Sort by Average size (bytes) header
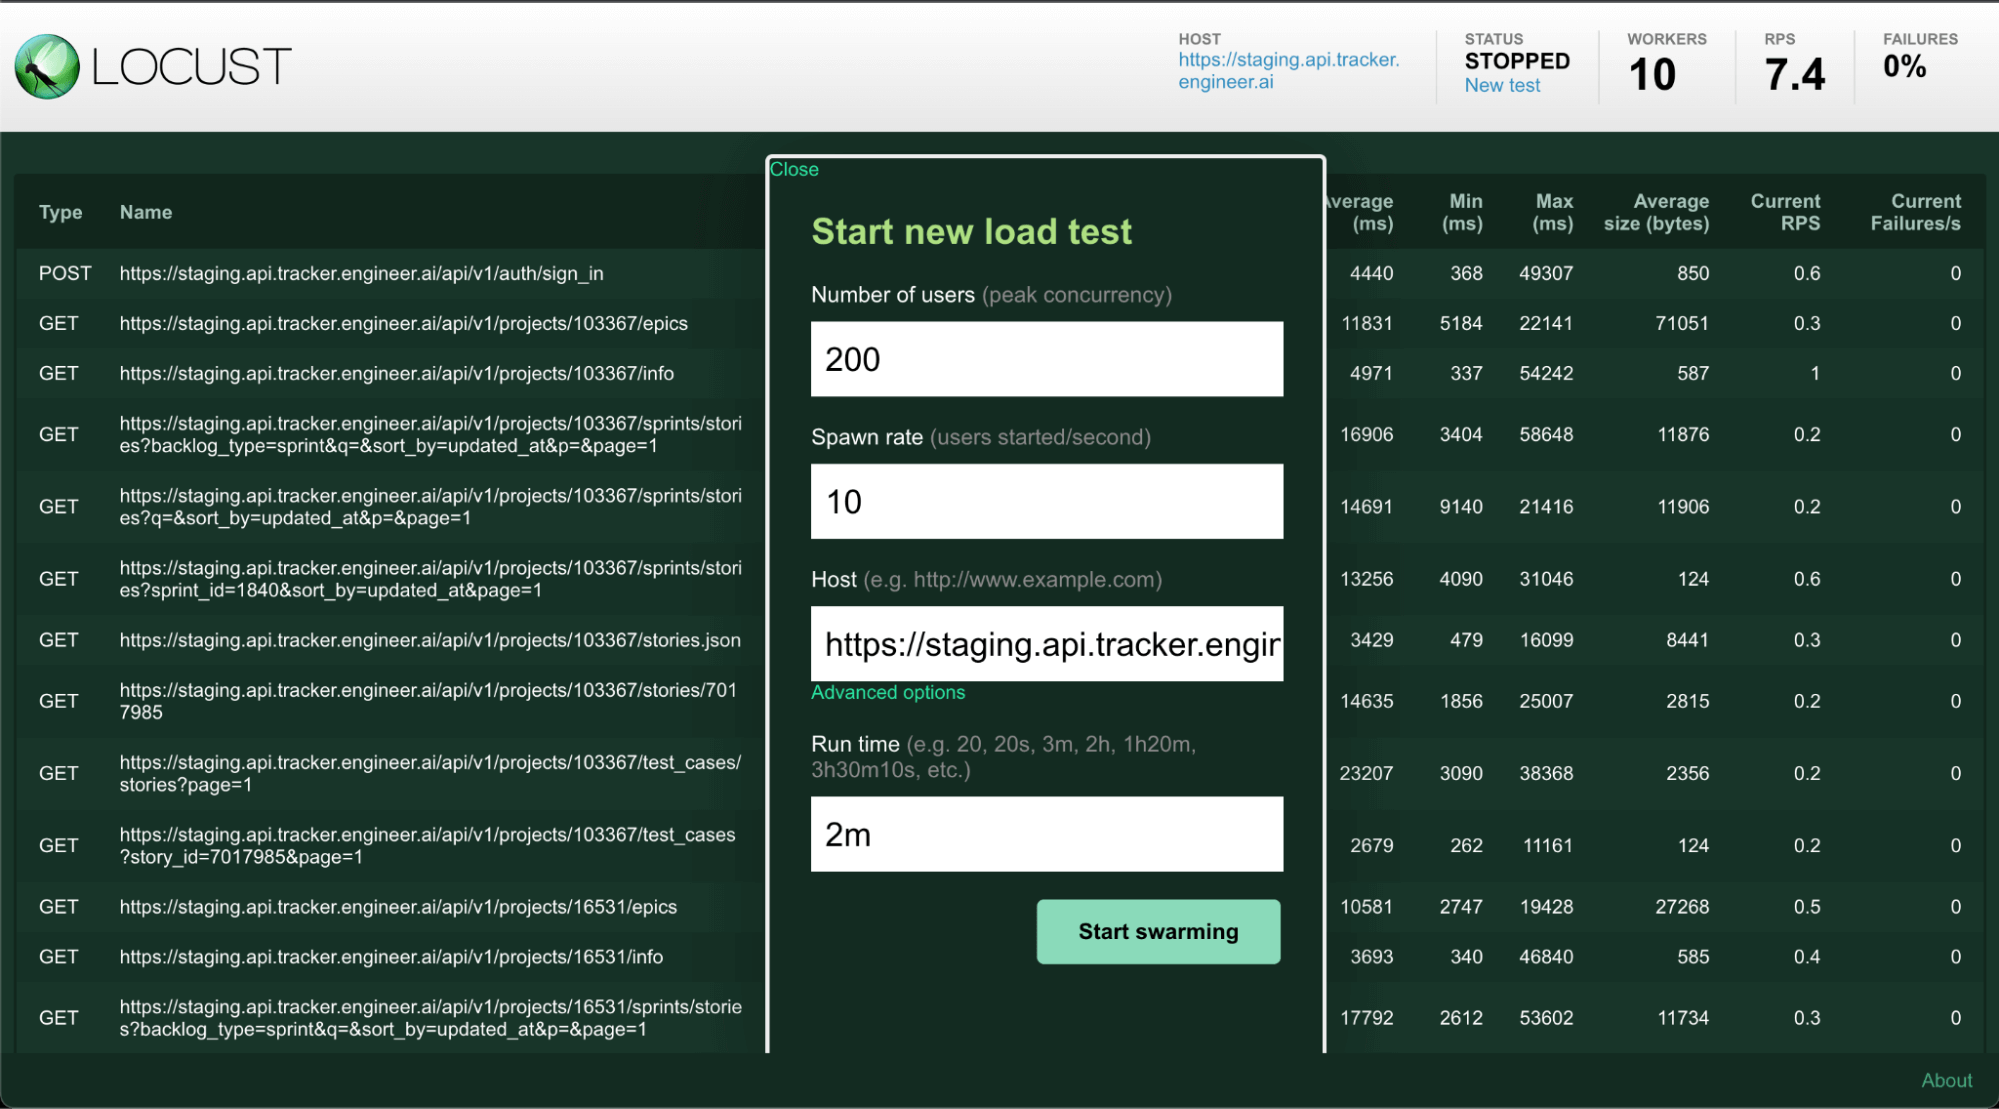The height and width of the screenshot is (1109, 1999). [x=1657, y=212]
